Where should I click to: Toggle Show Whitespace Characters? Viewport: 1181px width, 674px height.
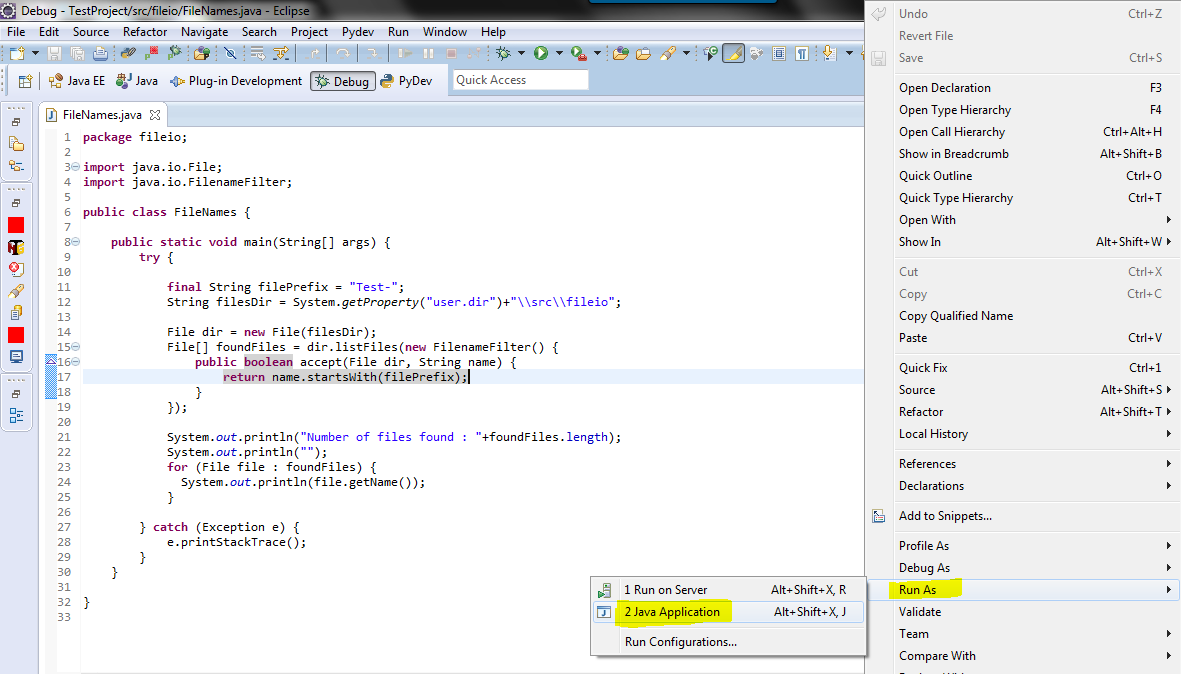pos(800,55)
